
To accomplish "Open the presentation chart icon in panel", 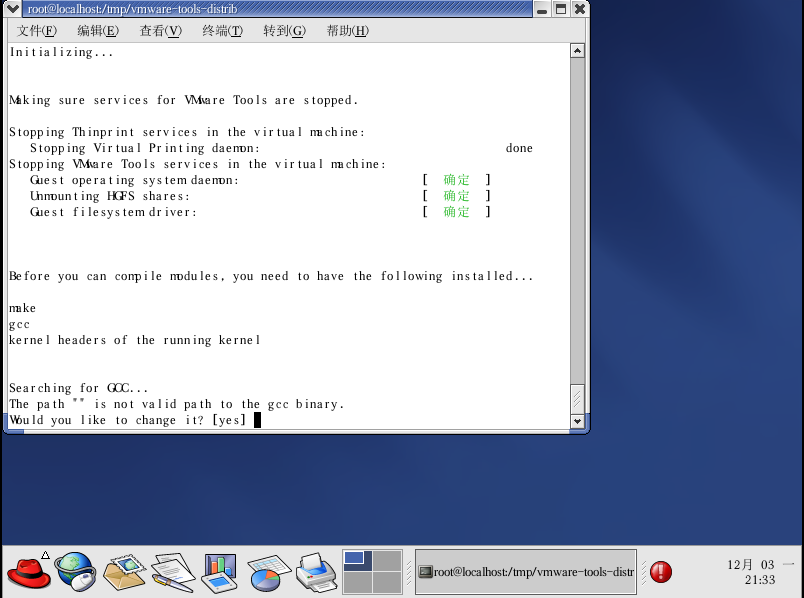I will click(219, 571).
